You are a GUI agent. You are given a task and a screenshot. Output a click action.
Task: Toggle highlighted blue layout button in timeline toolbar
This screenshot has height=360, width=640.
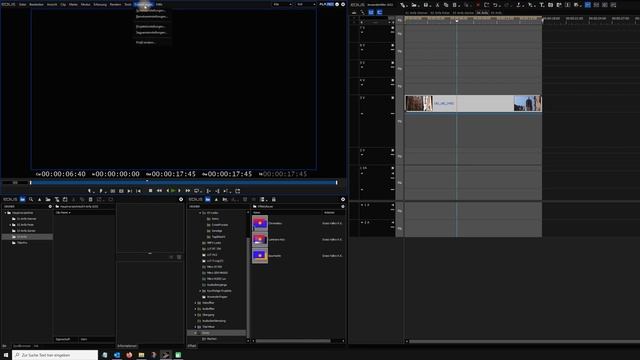[x=588, y=5]
